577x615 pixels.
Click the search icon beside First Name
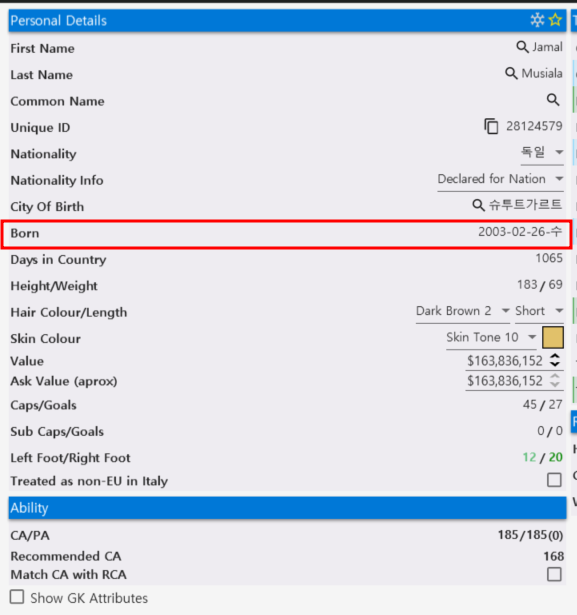[522, 47]
